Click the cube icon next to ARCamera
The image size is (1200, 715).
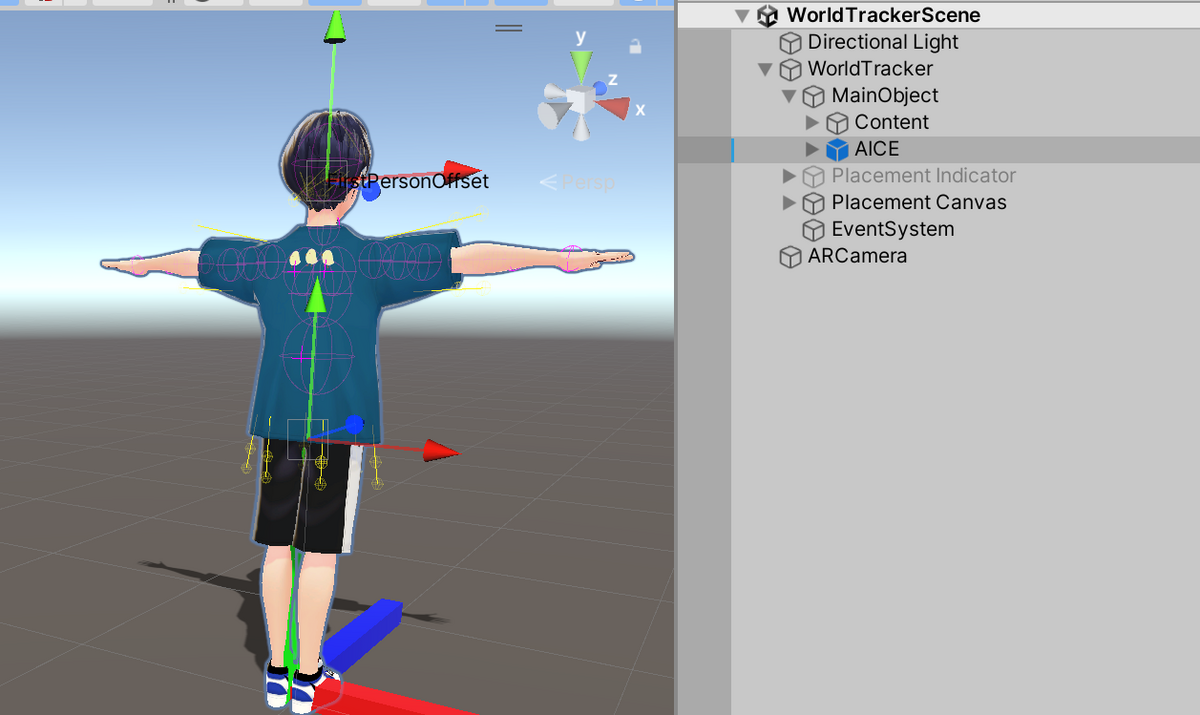pos(790,256)
